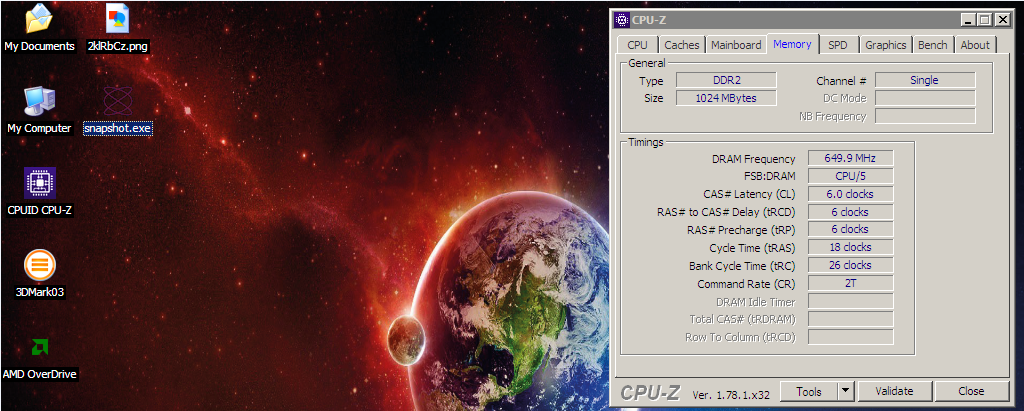The image size is (1024, 411).
Task: Open the About tab
Action: (975, 45)
